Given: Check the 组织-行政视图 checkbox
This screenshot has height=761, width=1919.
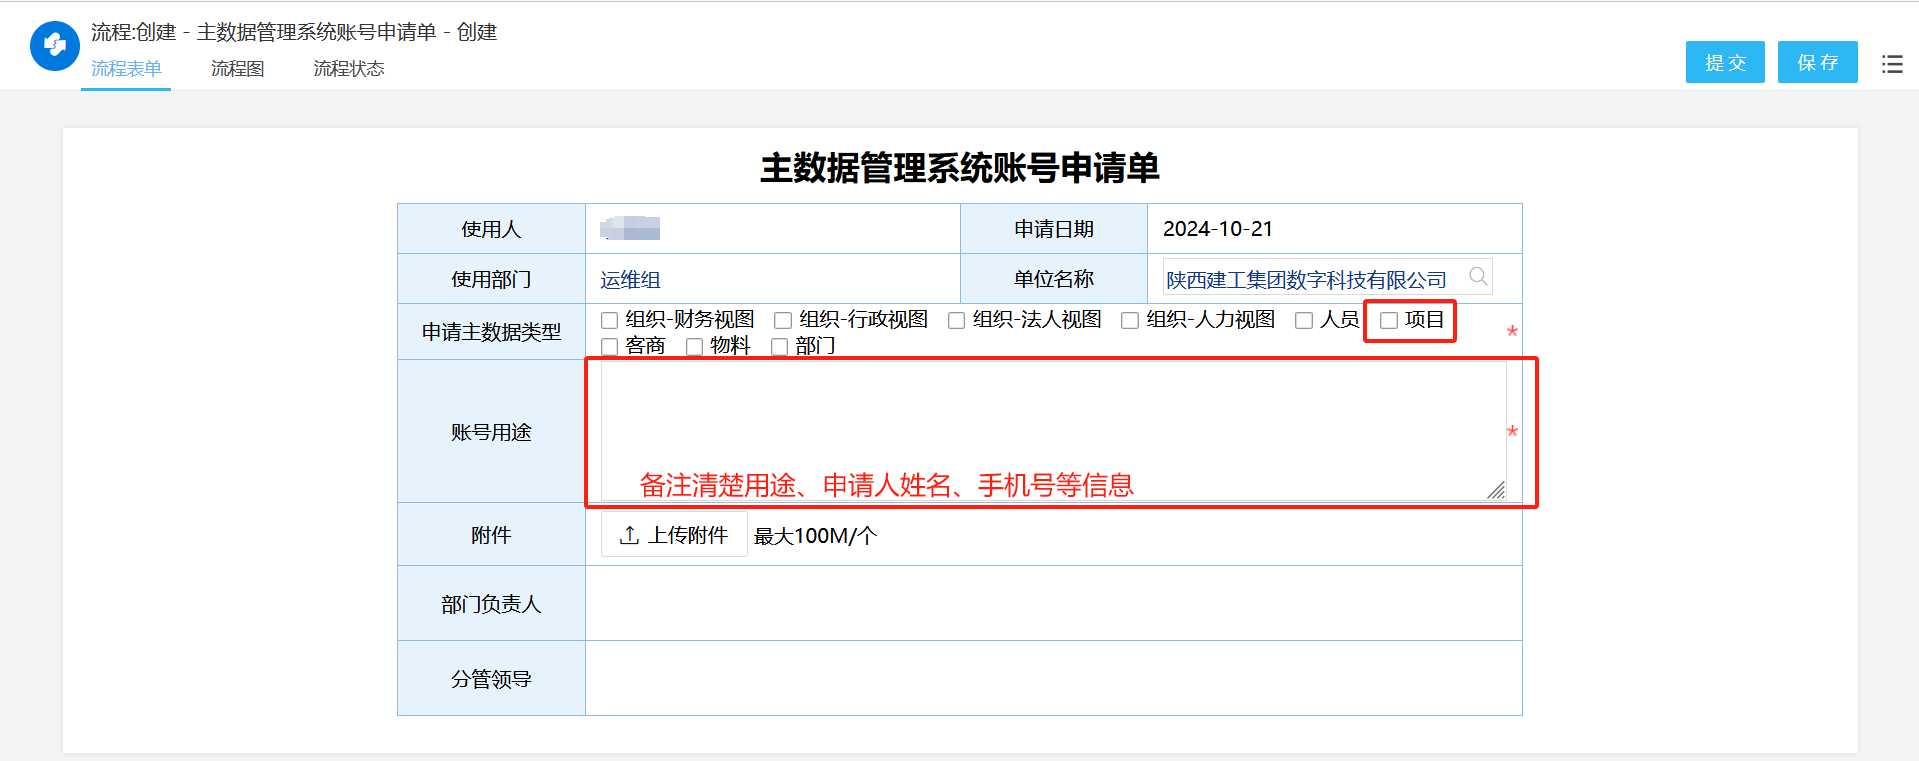Looking at the screenshot, I should click(x=783, y=320).
